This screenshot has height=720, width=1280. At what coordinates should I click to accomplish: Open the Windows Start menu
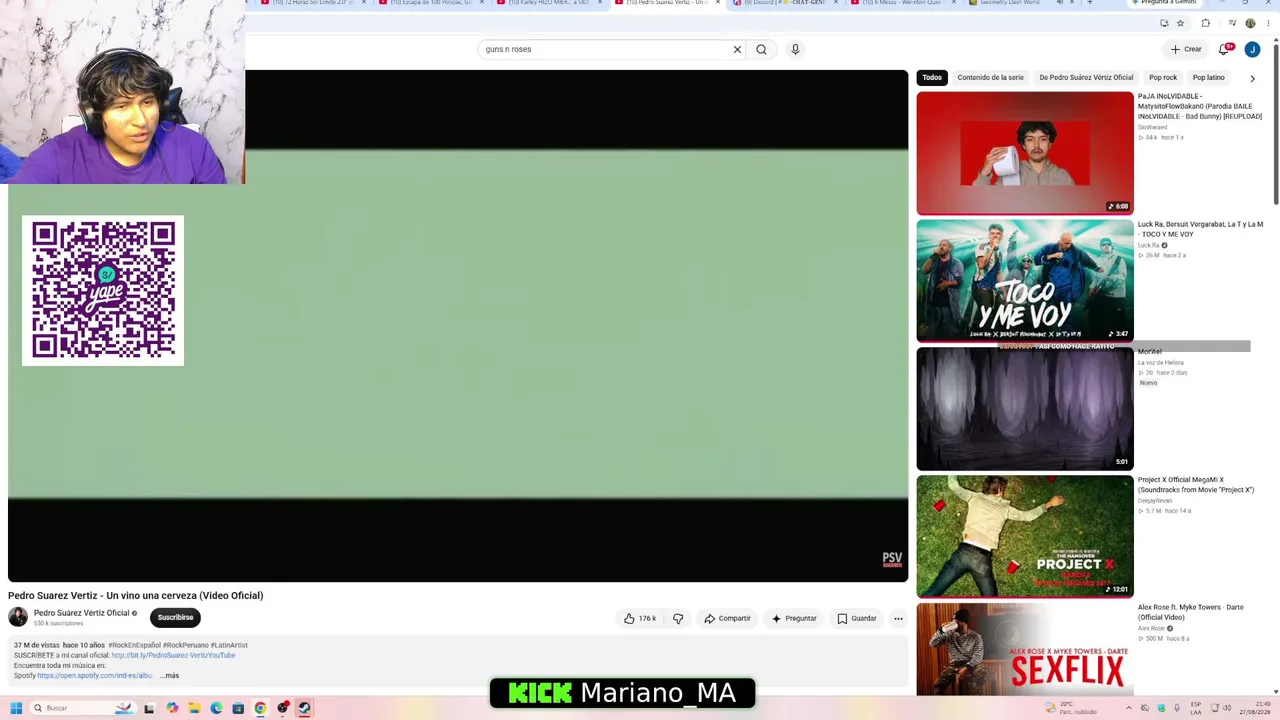click(x=16, y=708)
